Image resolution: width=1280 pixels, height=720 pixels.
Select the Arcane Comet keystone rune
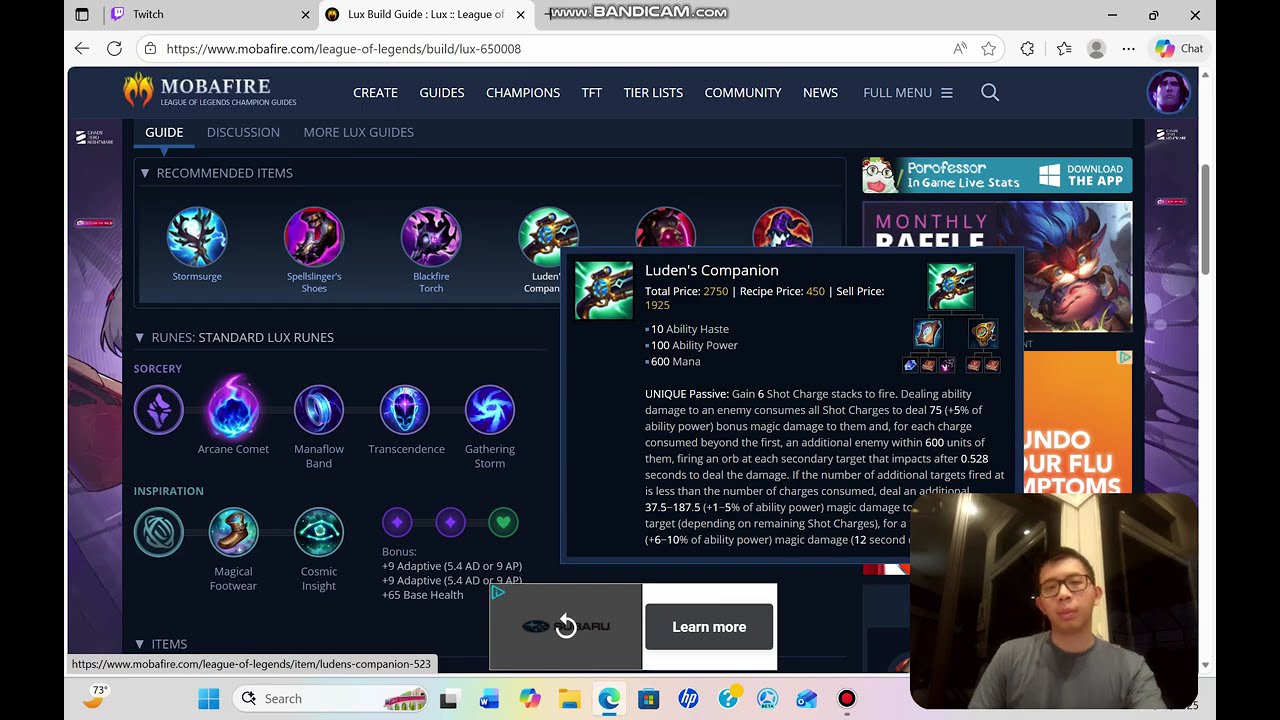tap(233, 408)
